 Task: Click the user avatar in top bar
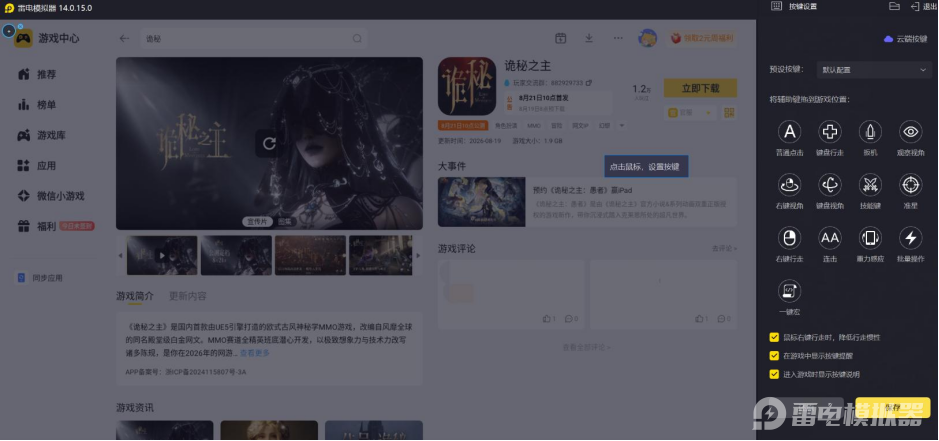[x=647, y=38]
